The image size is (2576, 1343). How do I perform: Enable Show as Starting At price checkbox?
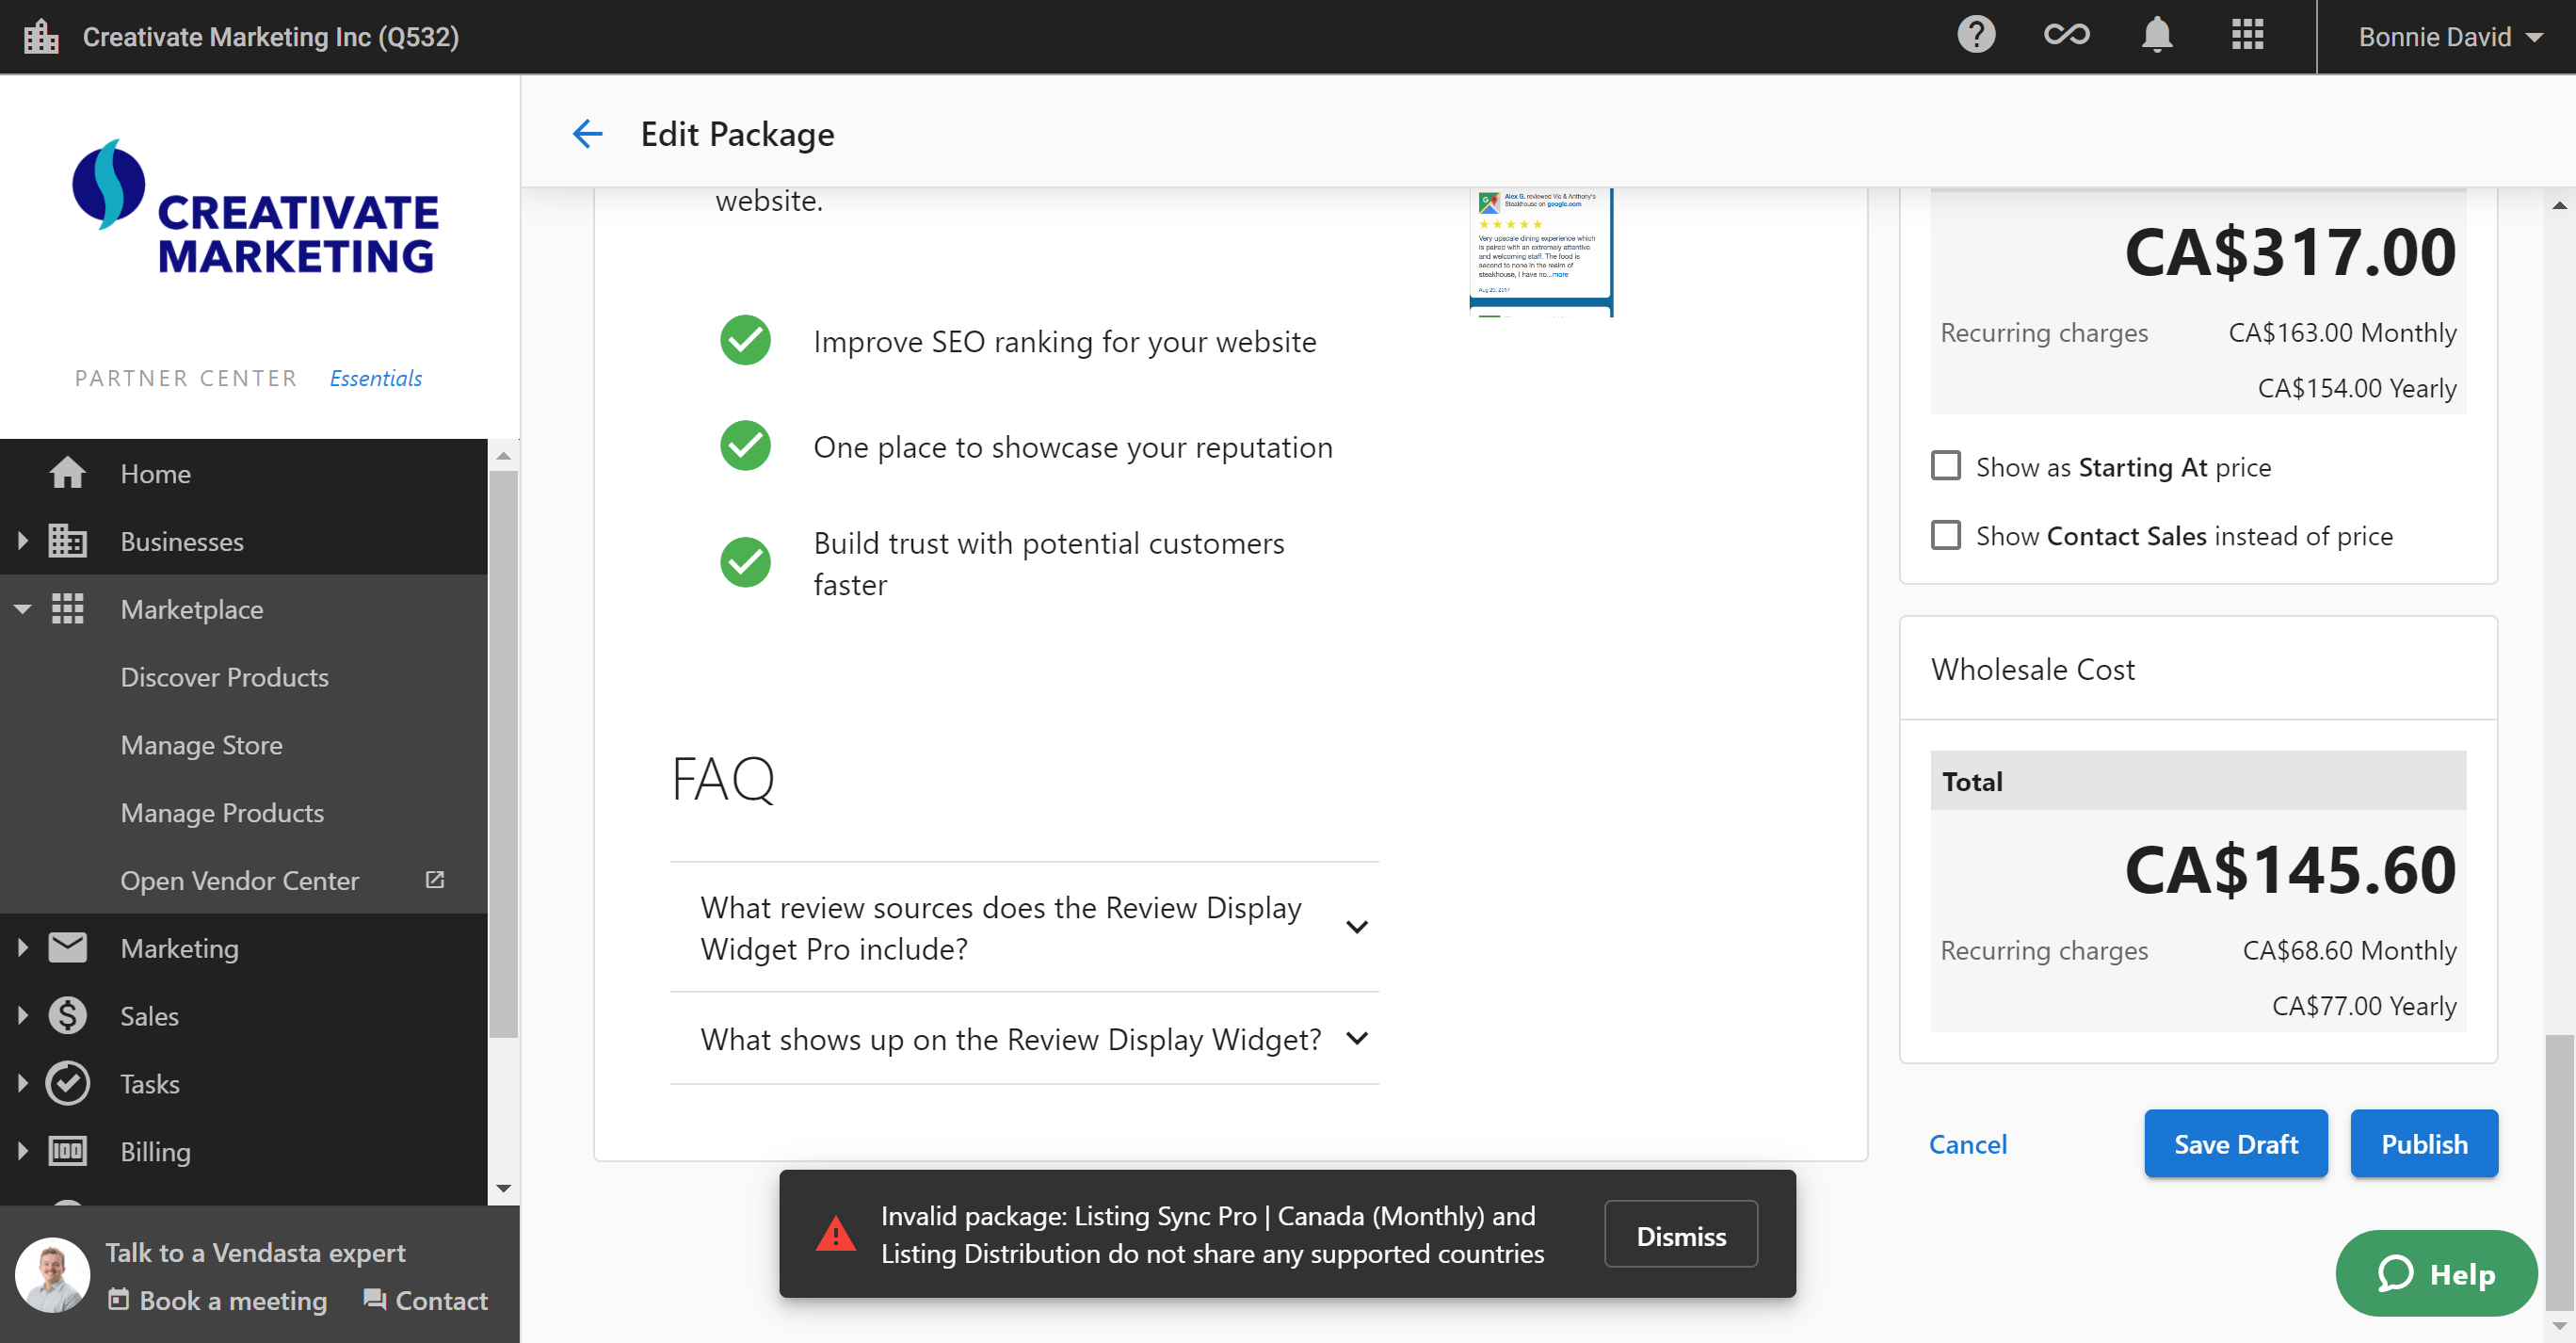(x=1946, y=466)
